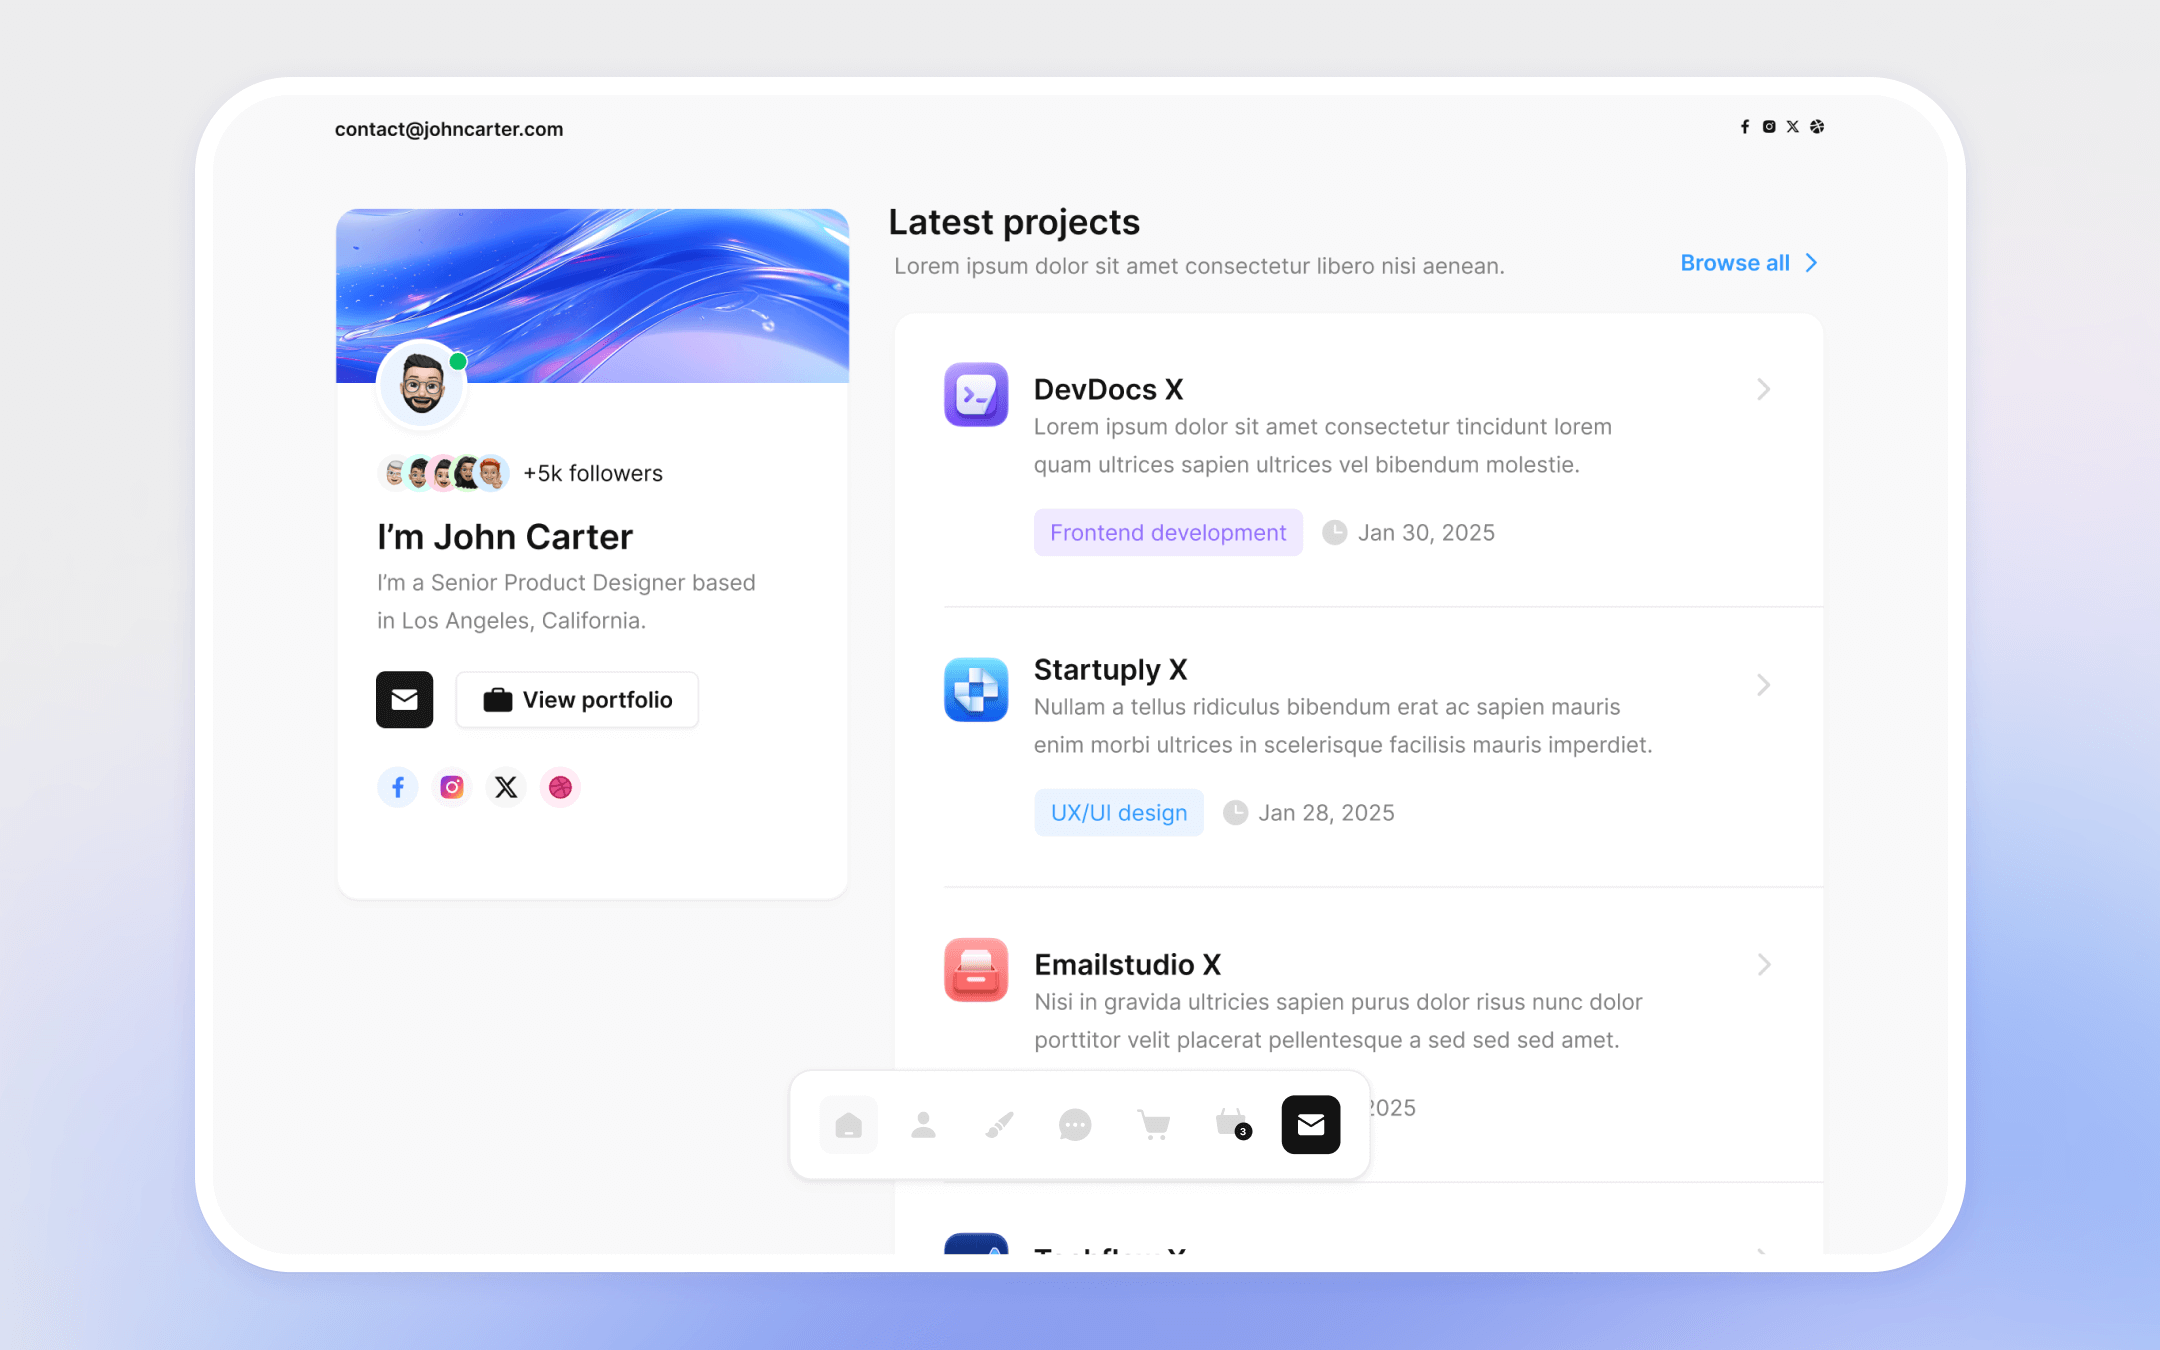Click the clock icon beside Jan 30, 2025
The width and height of the screenshot is (2160, 1350).
1335,532
